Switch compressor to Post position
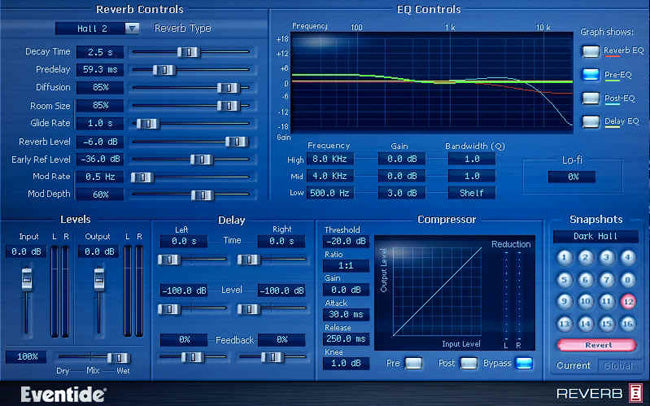The width and height of the screenshot is (650, 406). click(468, 363)
